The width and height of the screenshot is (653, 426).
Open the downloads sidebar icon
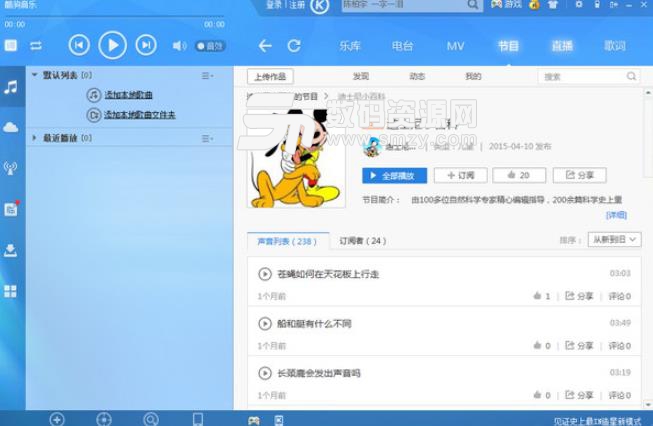tap(11, 250)
